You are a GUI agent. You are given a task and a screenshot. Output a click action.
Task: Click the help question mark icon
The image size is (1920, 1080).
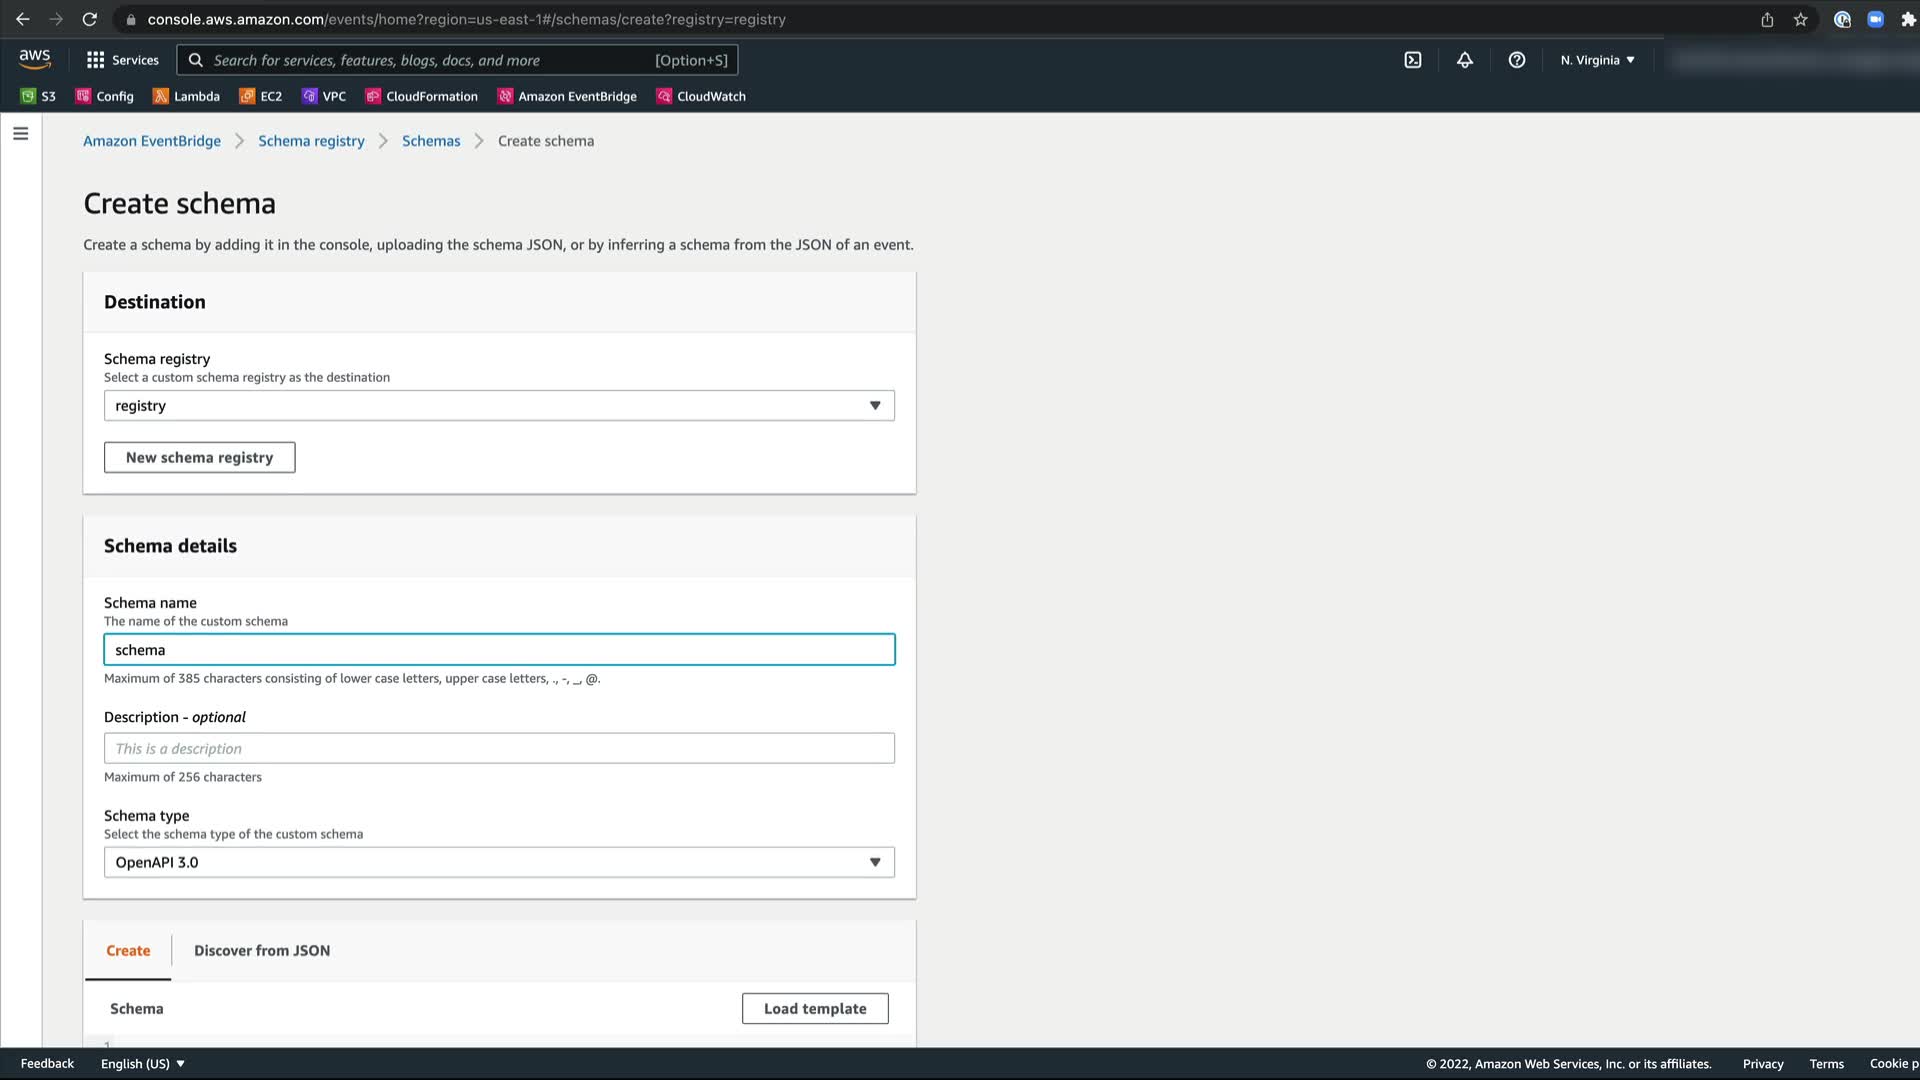tap(1516, 60)
